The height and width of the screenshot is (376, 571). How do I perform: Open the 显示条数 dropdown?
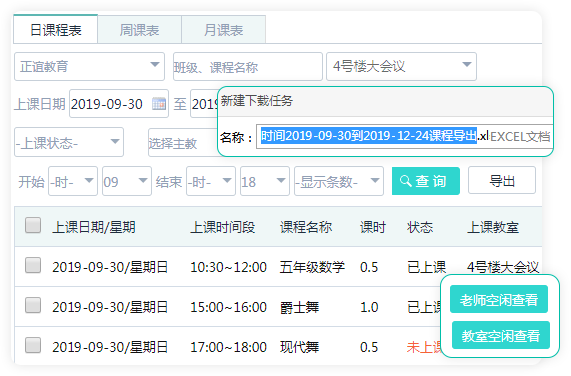pos(339,181)
